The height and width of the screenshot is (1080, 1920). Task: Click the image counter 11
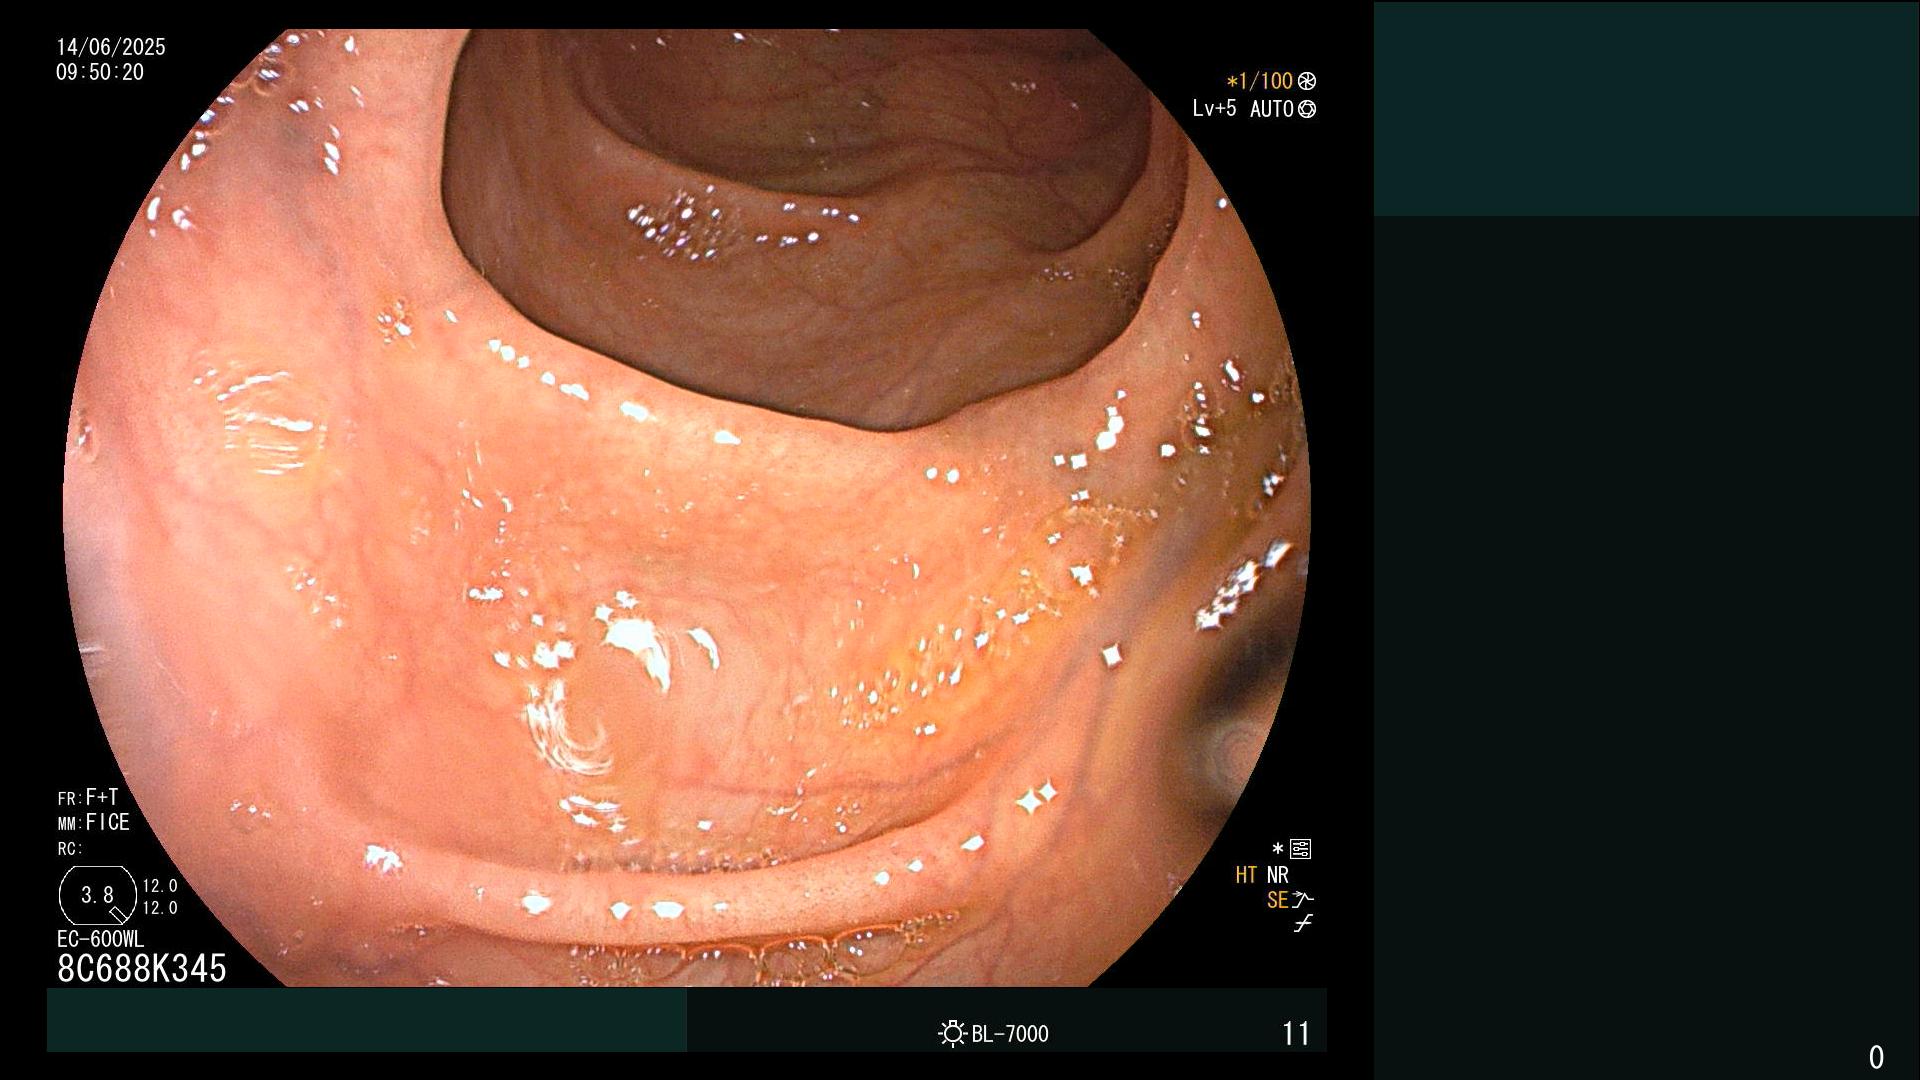[1296, 1033]
